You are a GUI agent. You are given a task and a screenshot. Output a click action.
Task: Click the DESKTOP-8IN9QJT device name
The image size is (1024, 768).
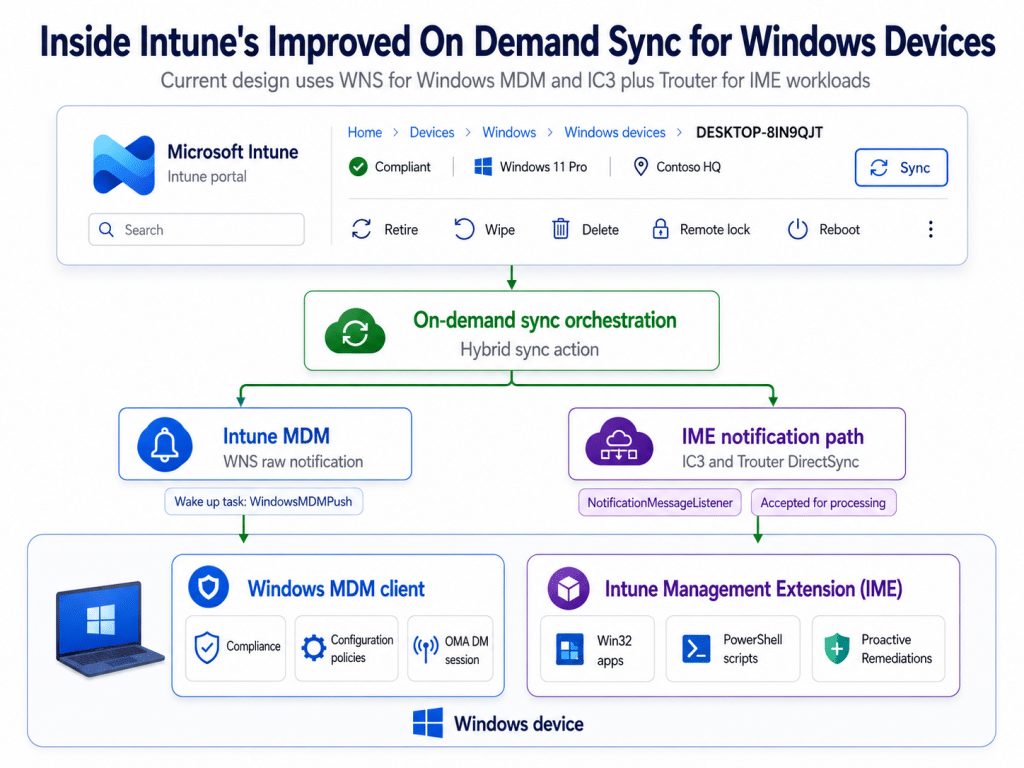[x=759, y=133]
